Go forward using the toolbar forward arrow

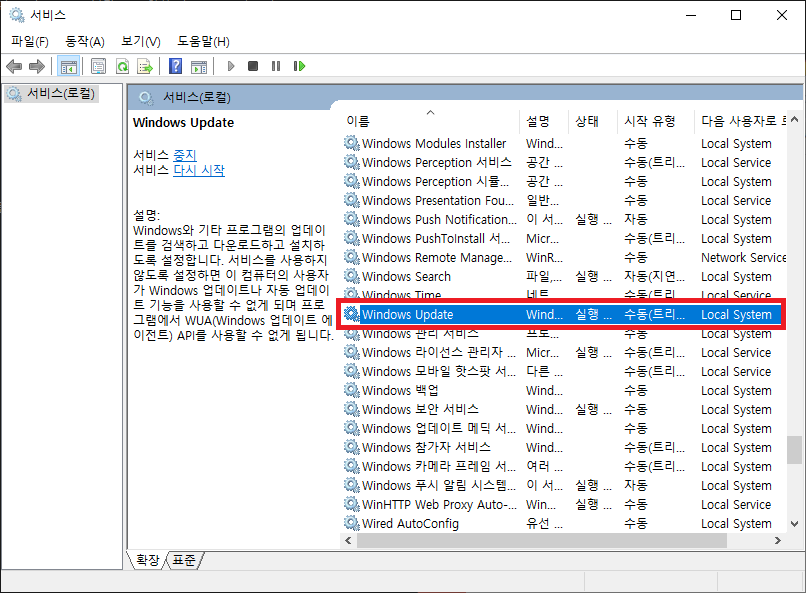click(37, 66)
